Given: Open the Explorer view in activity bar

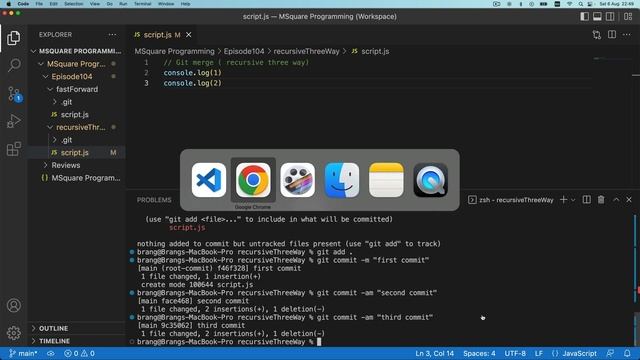Looking at the screenshot, I should [13, 38].
